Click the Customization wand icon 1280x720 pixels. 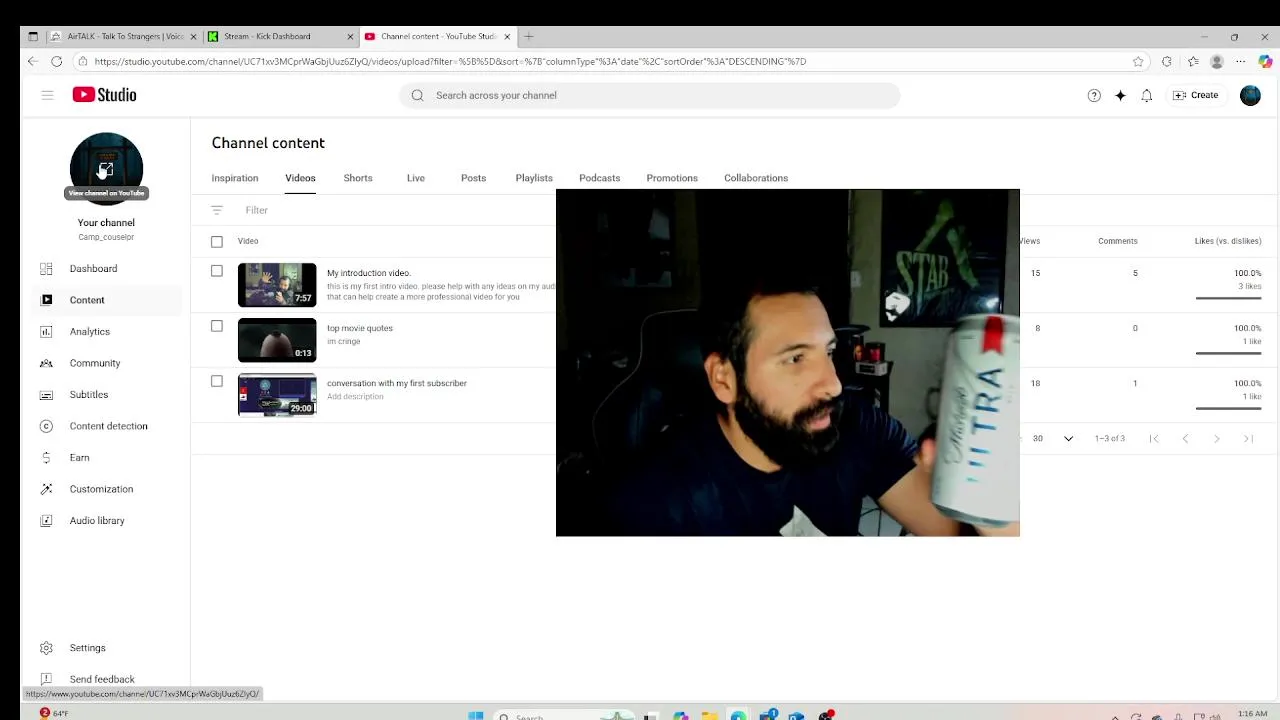point(46,489)
